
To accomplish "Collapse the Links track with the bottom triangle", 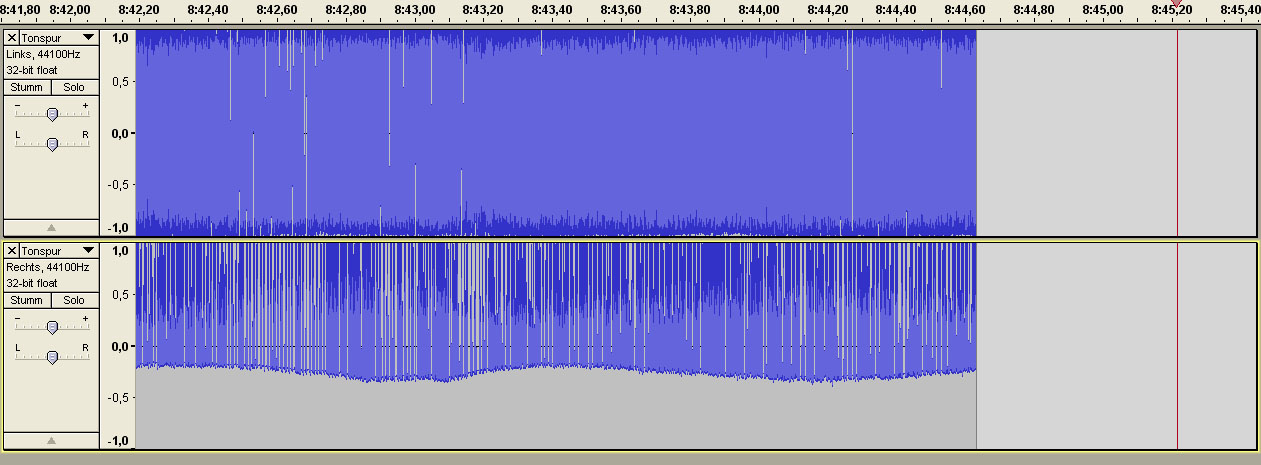I will 51,227.
